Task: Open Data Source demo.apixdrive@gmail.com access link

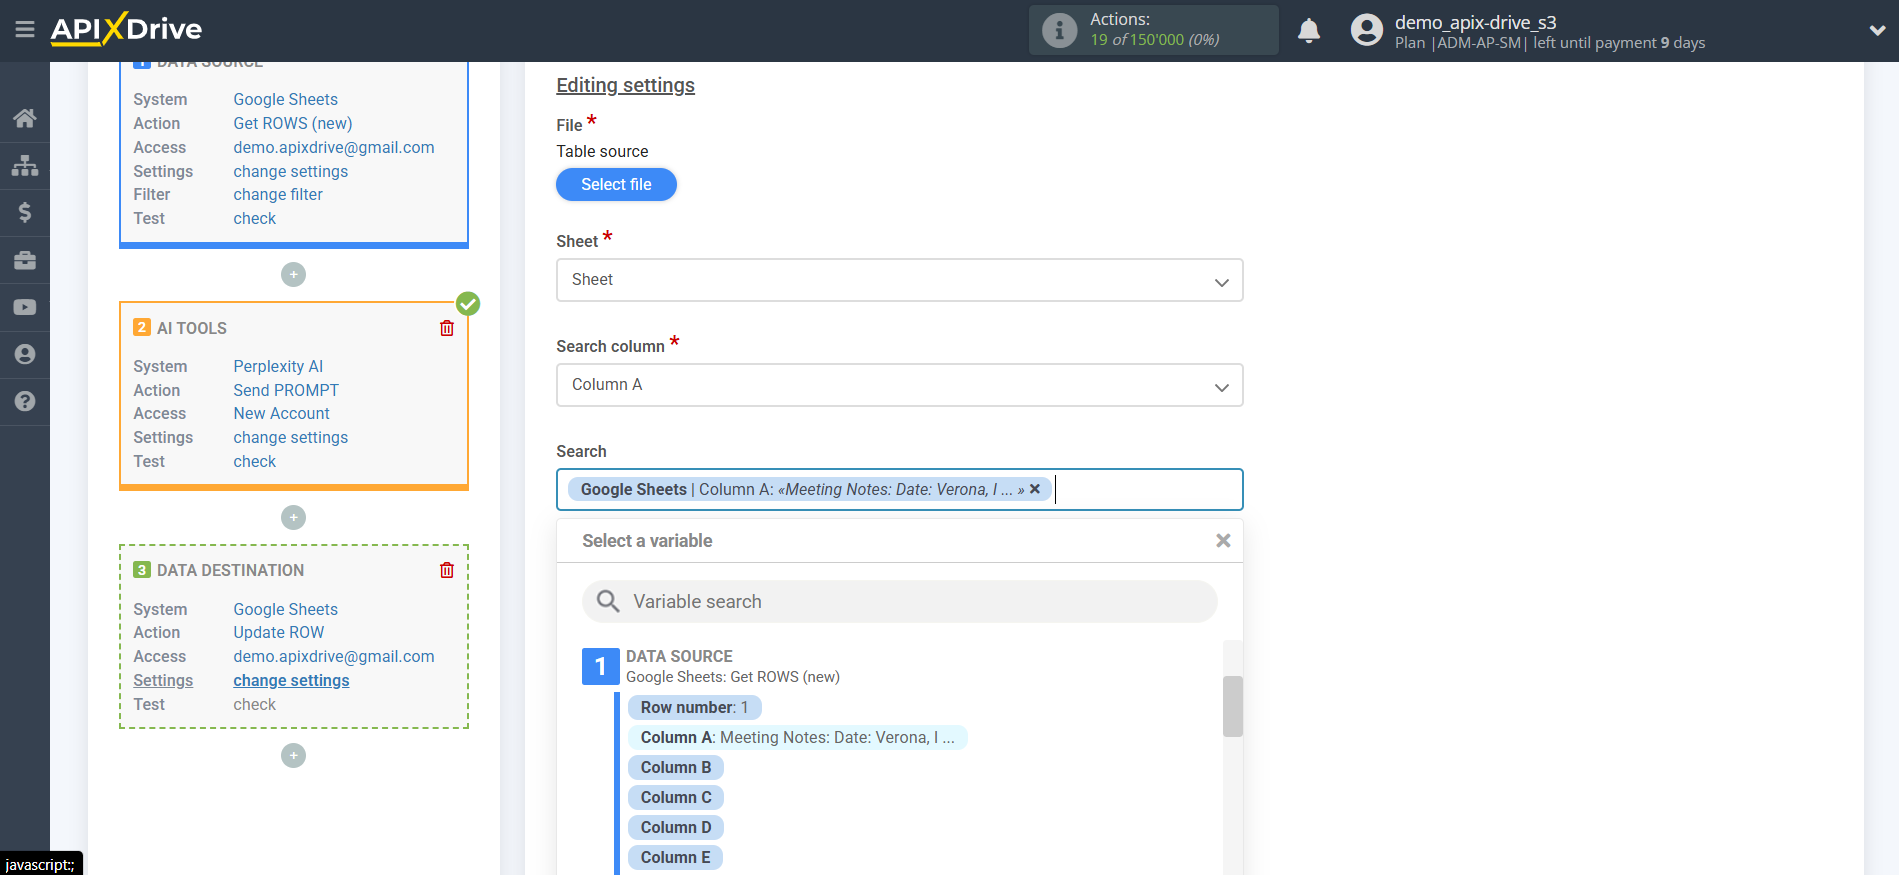Action: point(334,147)
